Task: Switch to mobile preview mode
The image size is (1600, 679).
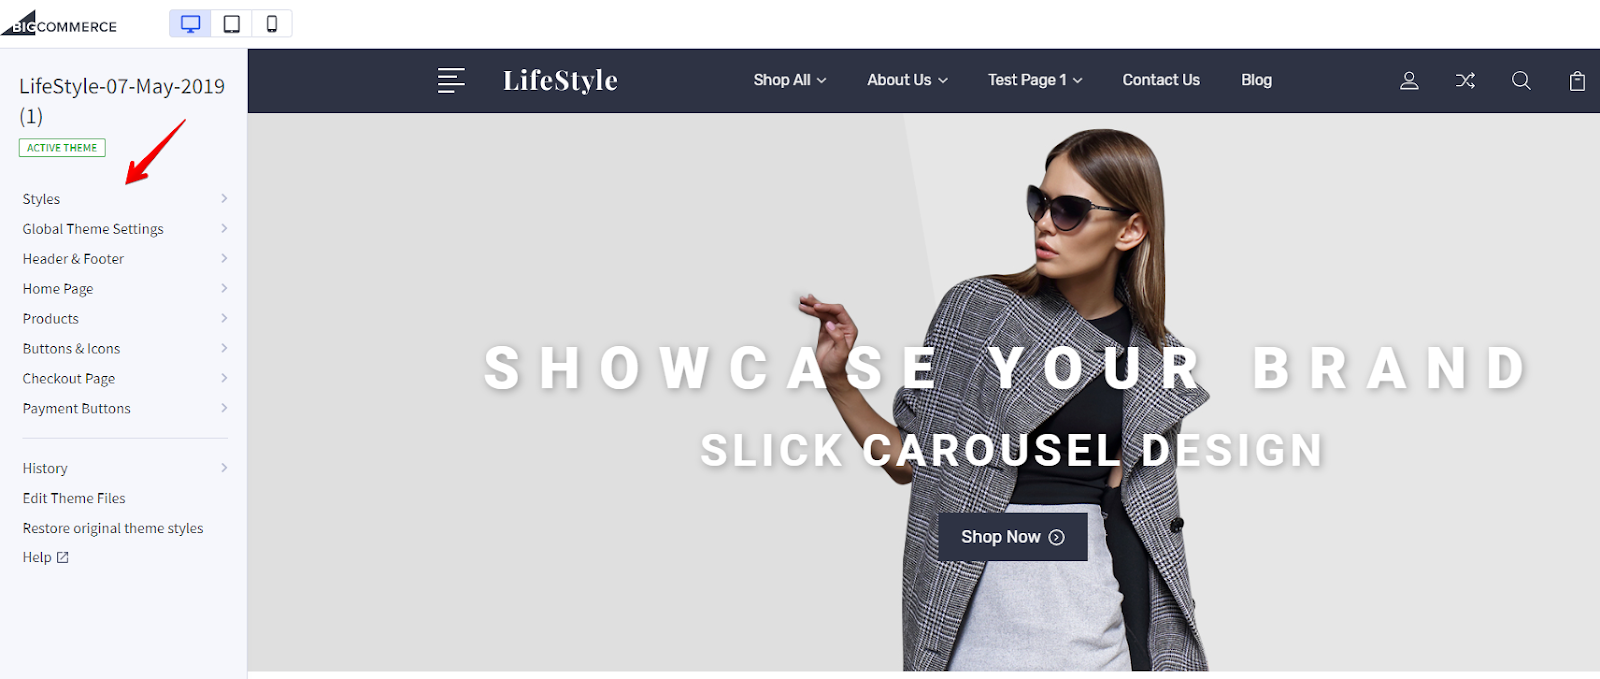Action: click(271, 24)
